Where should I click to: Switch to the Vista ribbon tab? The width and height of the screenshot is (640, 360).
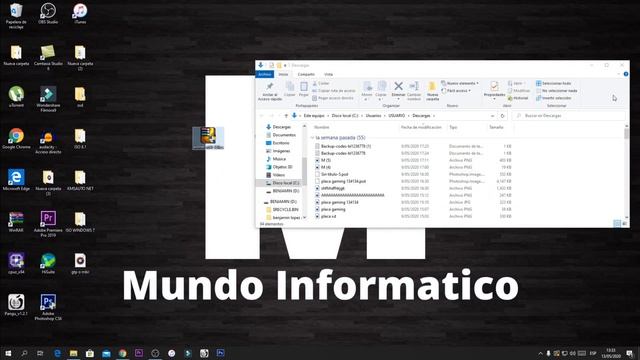[x=329, y=74]
